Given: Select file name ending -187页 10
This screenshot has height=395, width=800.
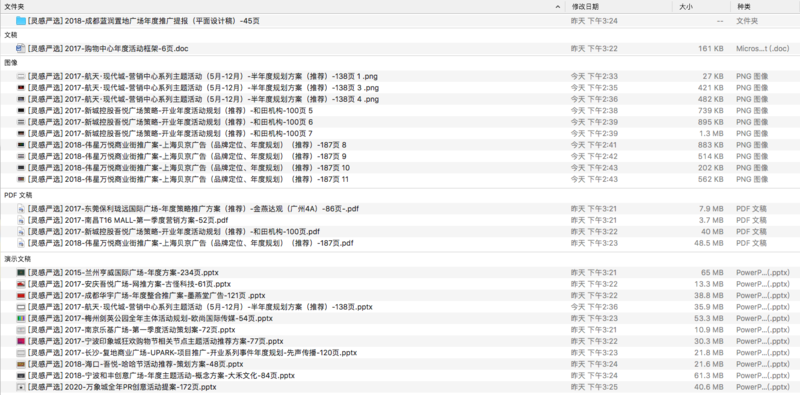Looking at the screenshot, I should 189,168.
